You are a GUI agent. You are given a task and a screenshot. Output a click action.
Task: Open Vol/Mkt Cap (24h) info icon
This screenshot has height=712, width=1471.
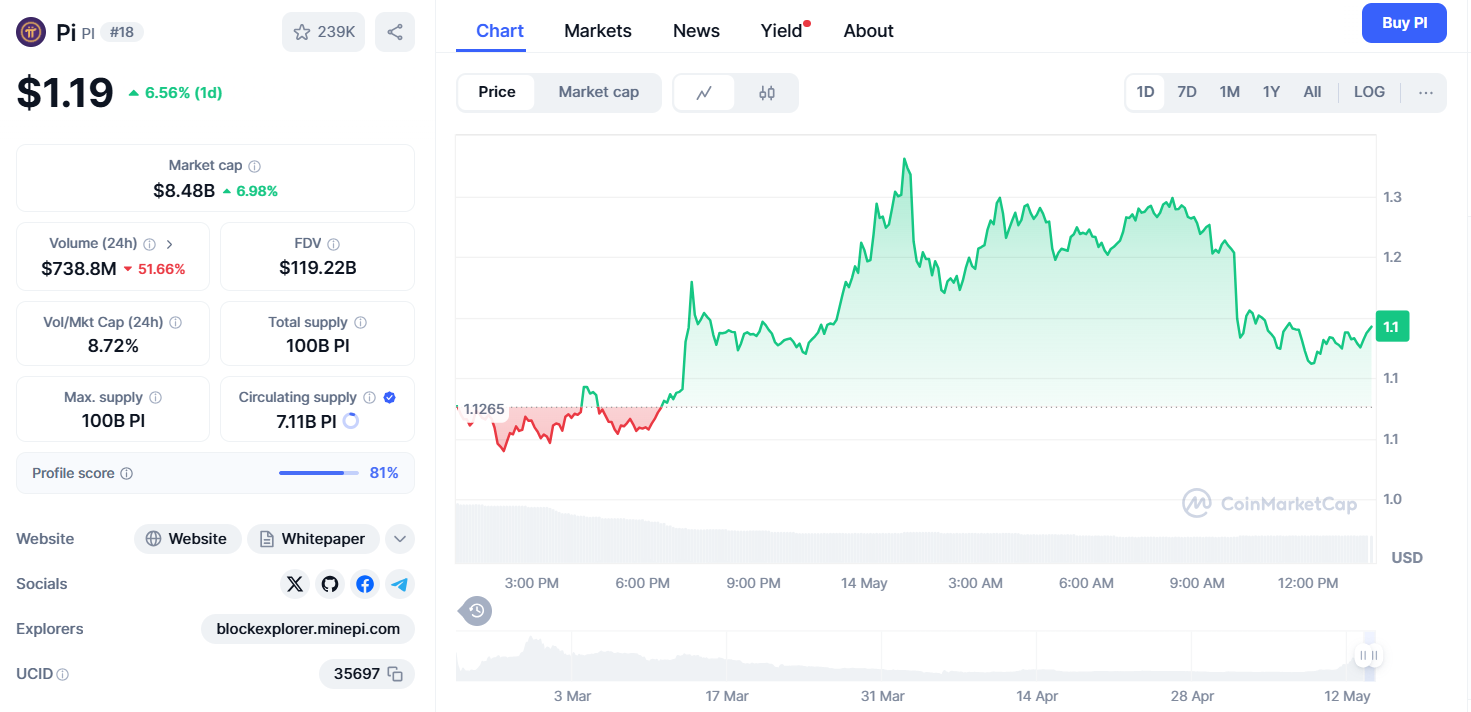[176, 323]
